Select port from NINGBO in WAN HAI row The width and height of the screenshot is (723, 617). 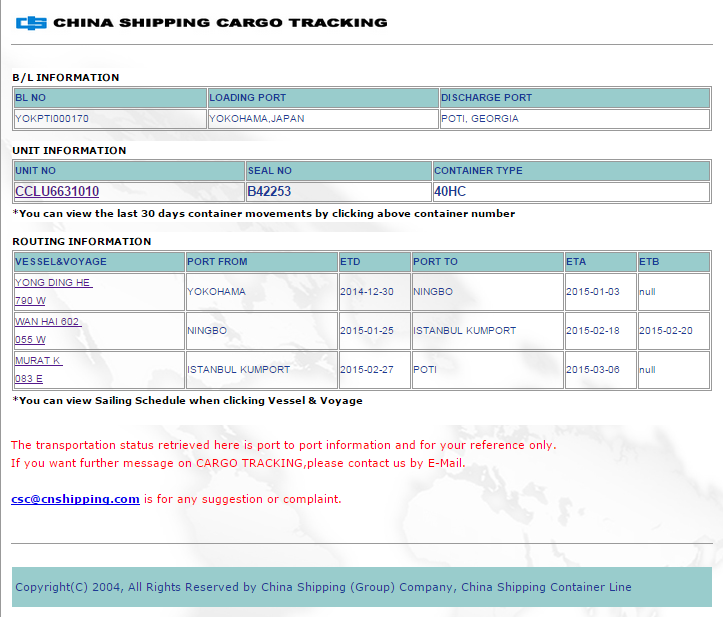[207, 331]
